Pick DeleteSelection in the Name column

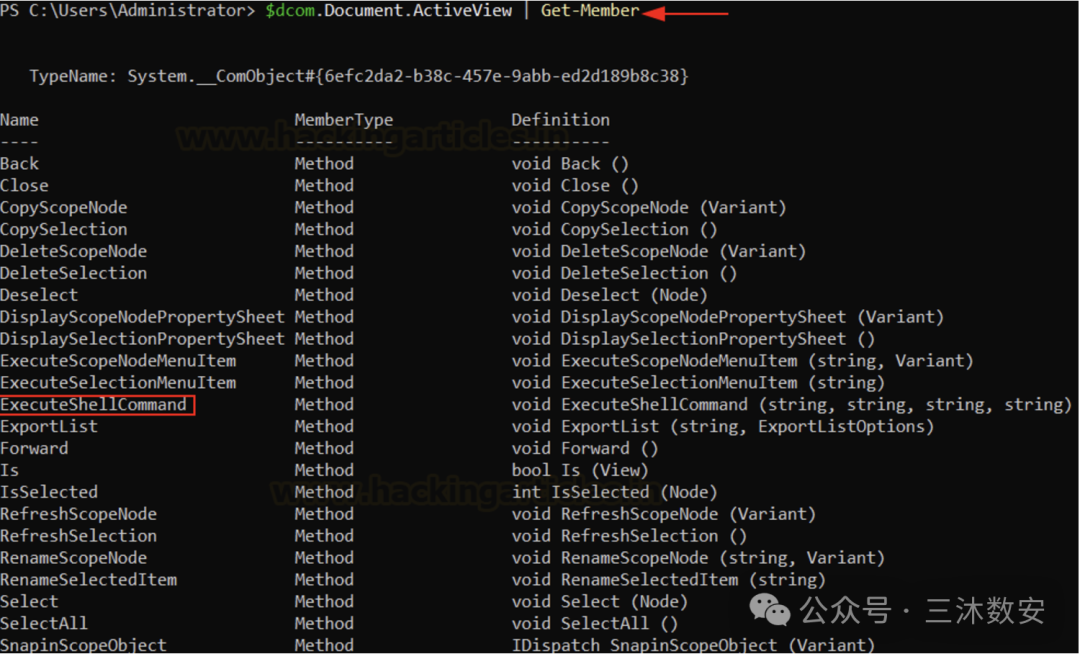click(x=73, y=273)
